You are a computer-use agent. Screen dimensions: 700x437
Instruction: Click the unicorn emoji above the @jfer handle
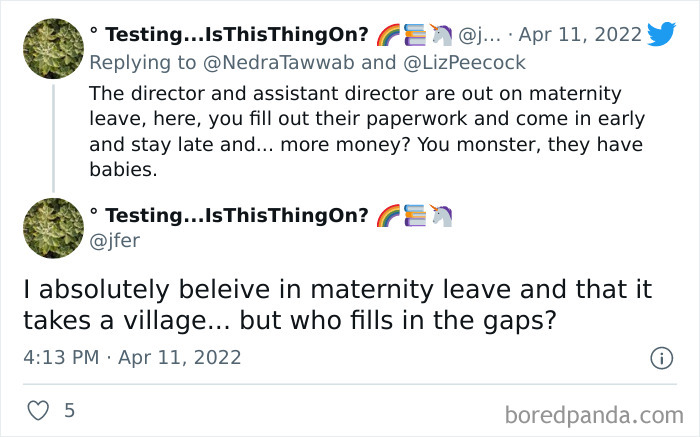[441, 215]
